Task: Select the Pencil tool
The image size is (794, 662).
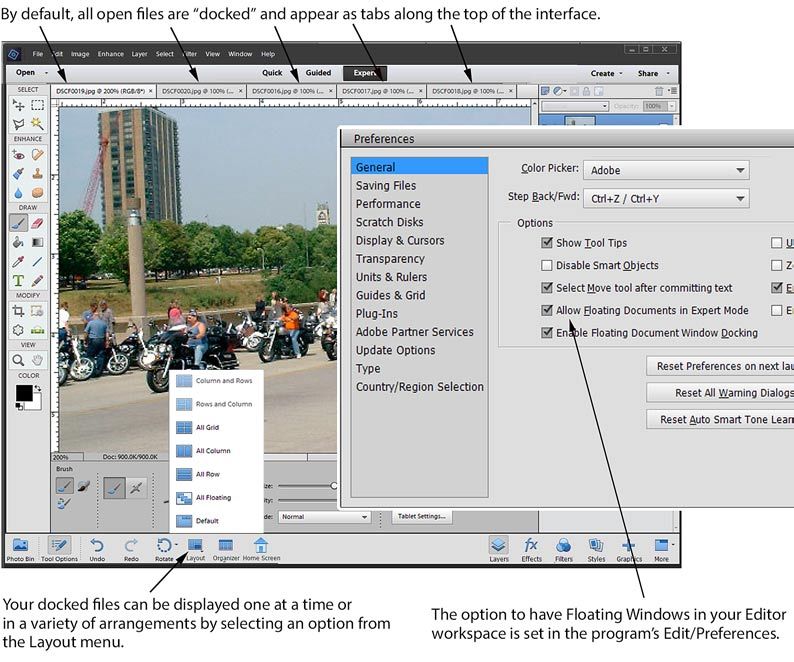Action: tap(37, 281)
